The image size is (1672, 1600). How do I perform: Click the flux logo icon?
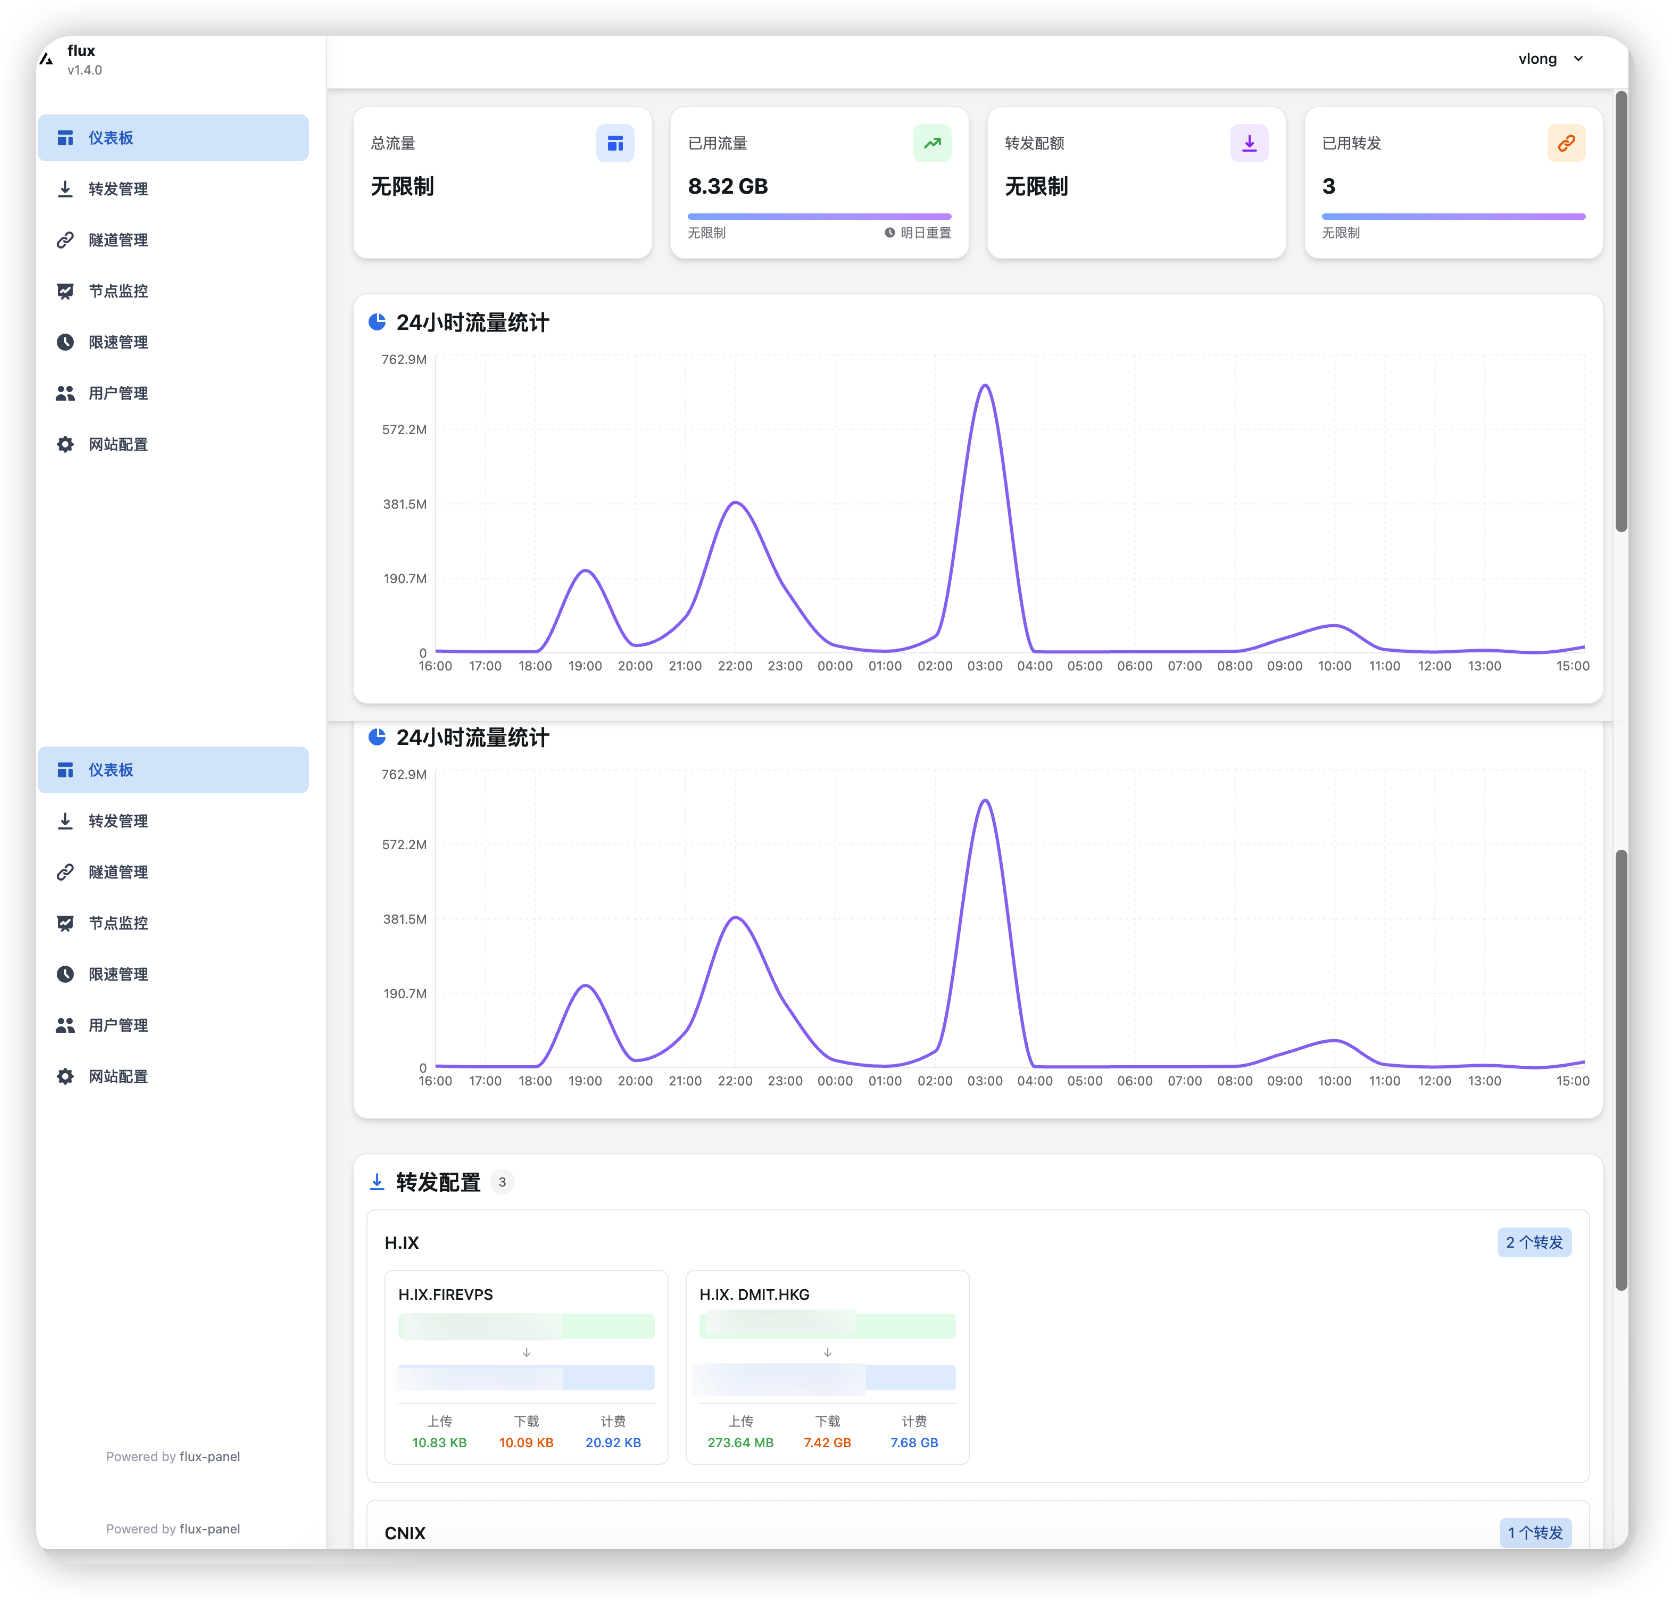[x=46, y=59]
